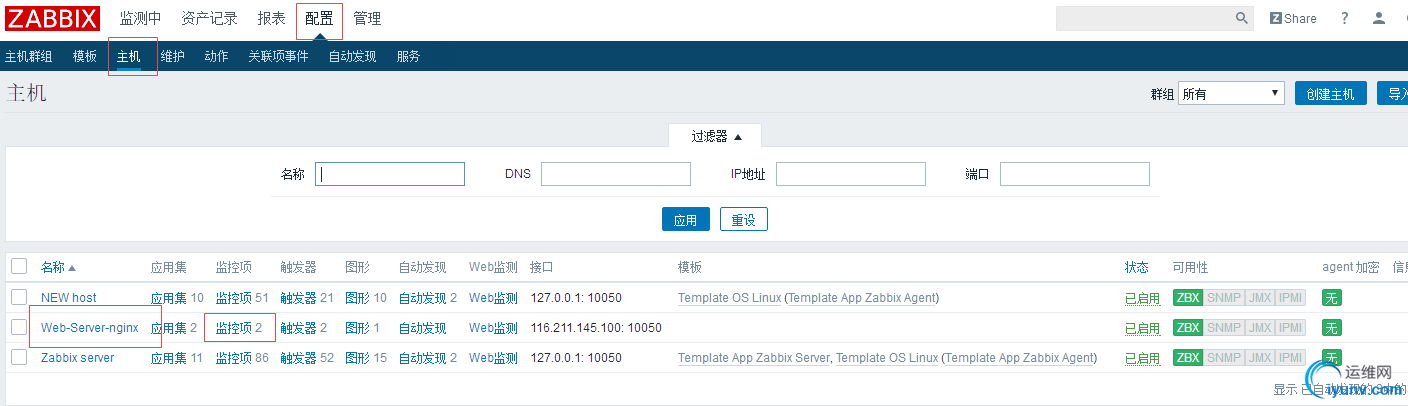Viewport: 1408px width, 406px height.
Task: Tick checkbox for Zabbix server
Action: (x=19, y=357)
